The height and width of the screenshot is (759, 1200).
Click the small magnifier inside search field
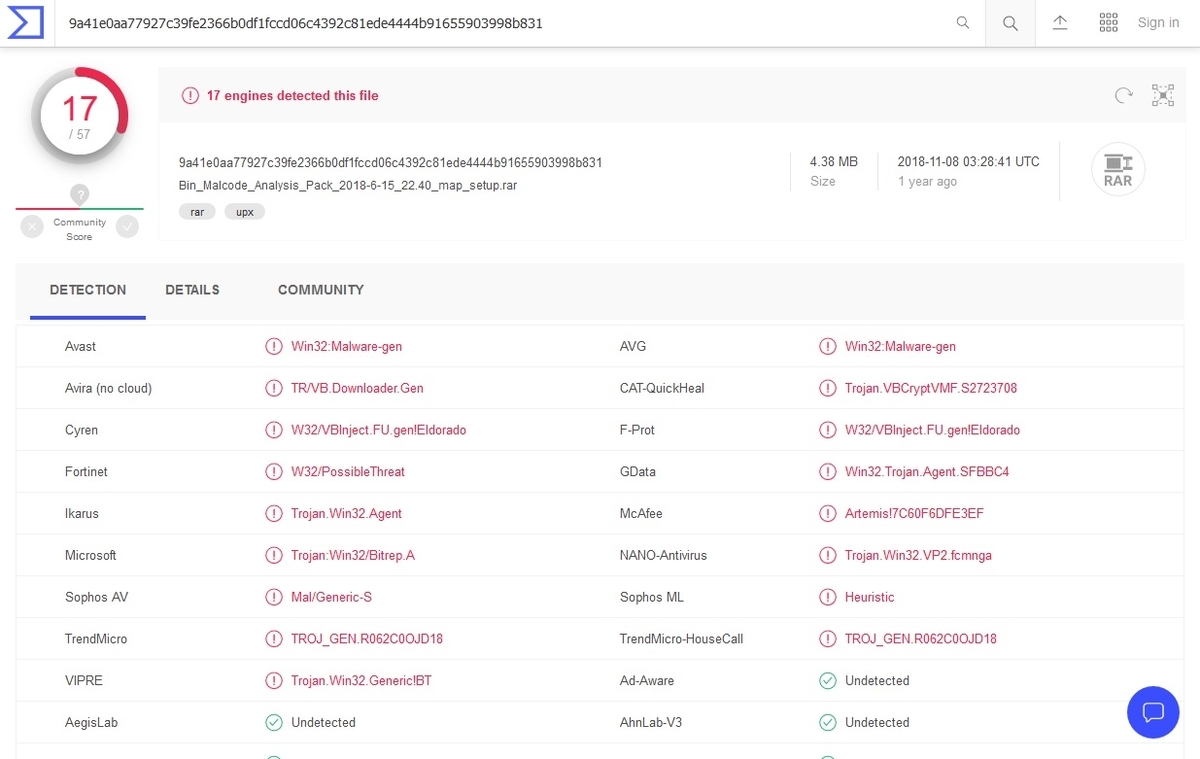[963, 23]
